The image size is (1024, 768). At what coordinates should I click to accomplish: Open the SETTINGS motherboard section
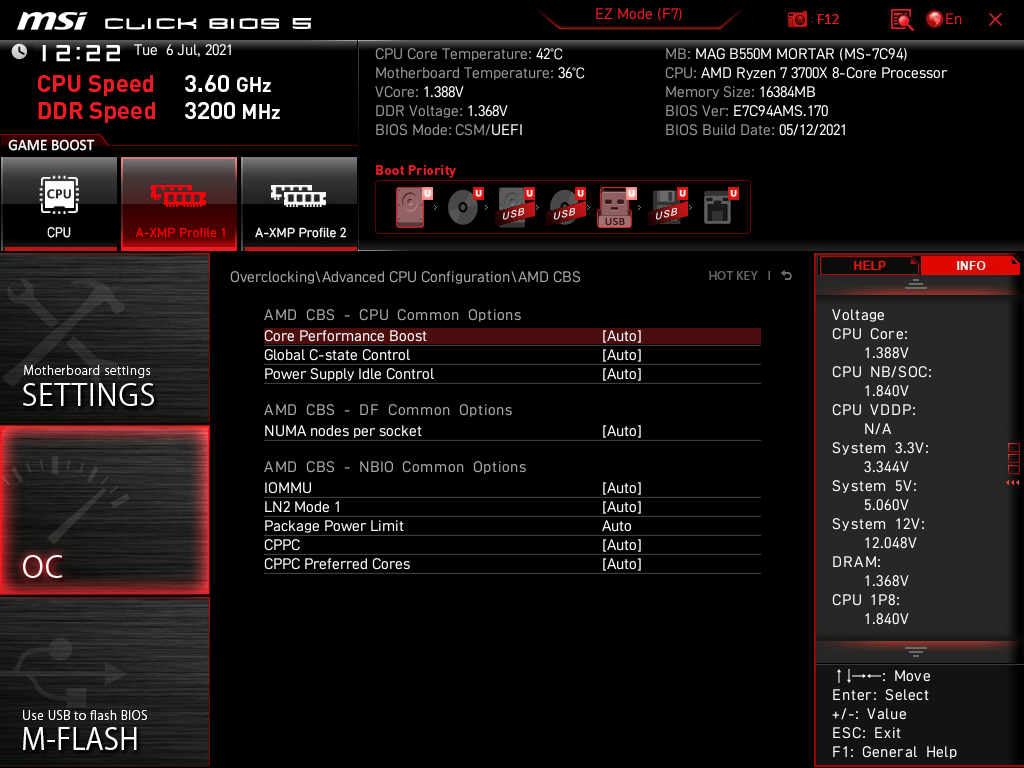point(104,338)
